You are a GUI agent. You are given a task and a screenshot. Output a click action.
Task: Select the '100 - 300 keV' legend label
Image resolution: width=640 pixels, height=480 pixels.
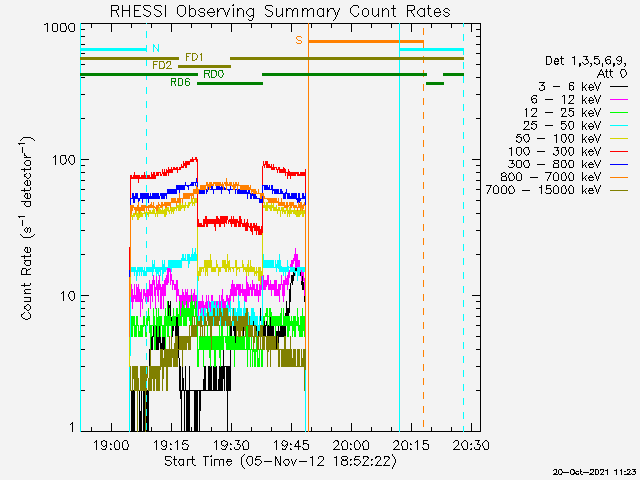tap(555, 151)
